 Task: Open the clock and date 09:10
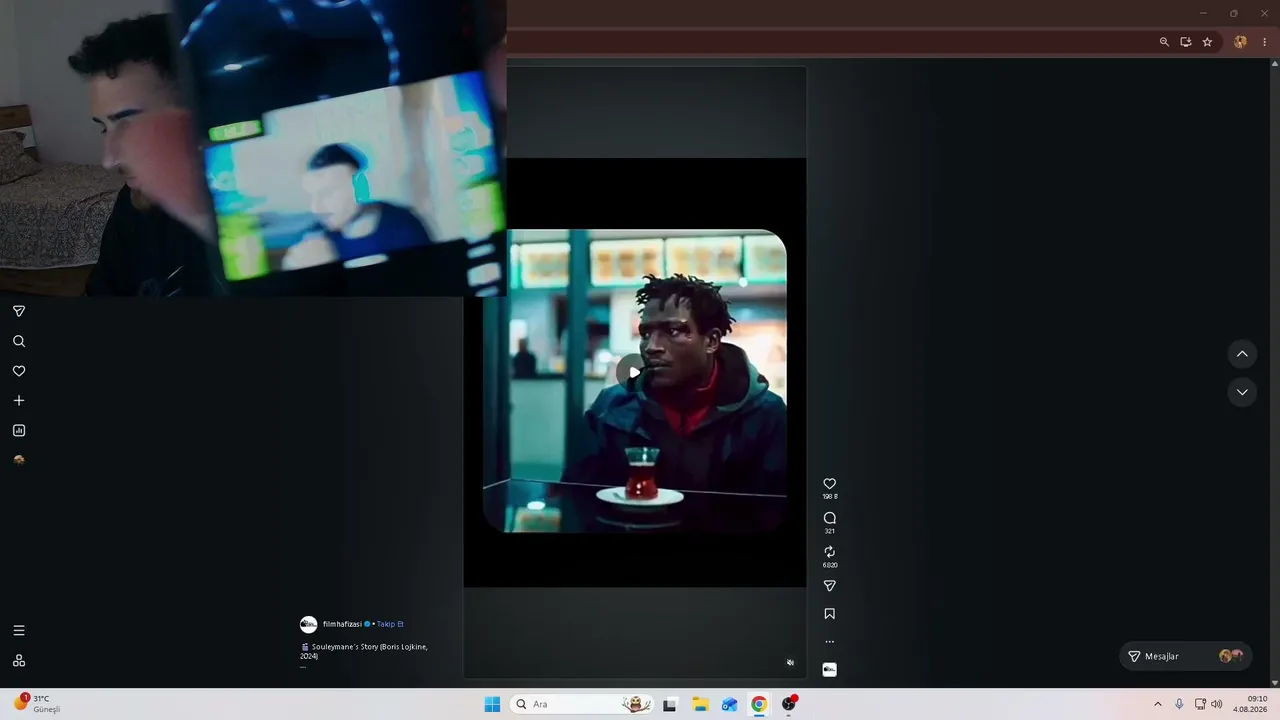1250,704
